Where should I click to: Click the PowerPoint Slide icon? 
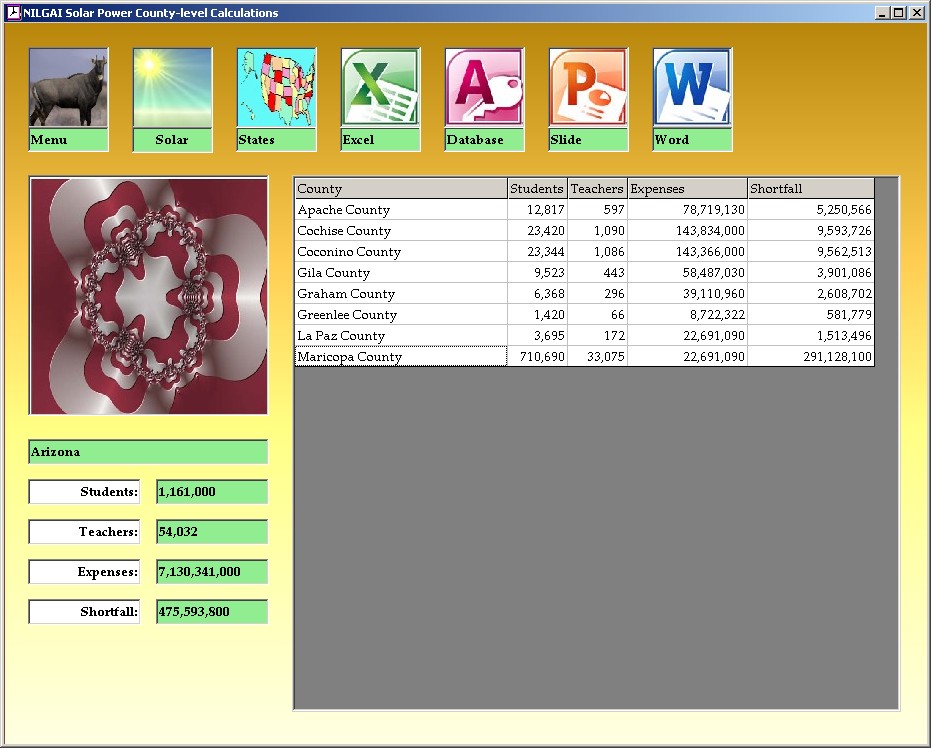588,88
